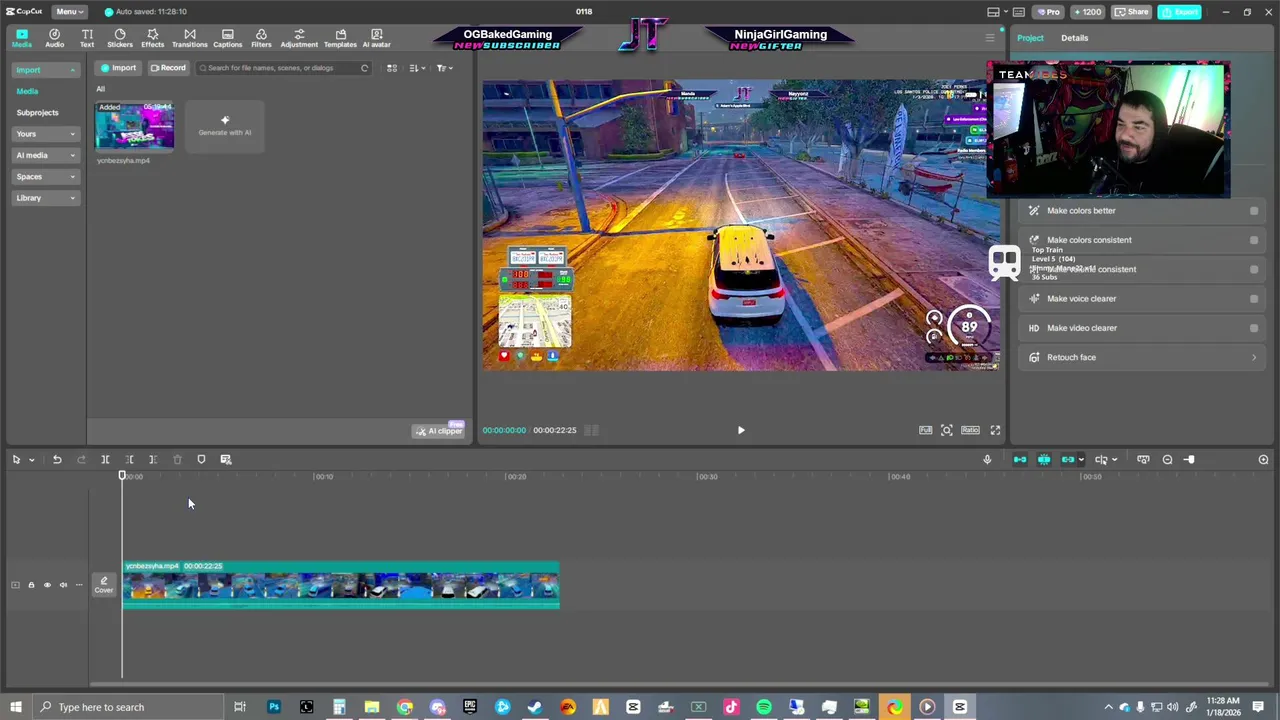This screenshot has width=1280, height=720.
Task: Toggle main track magnet
Action: pyautogui.click(x=1020, y=459)
